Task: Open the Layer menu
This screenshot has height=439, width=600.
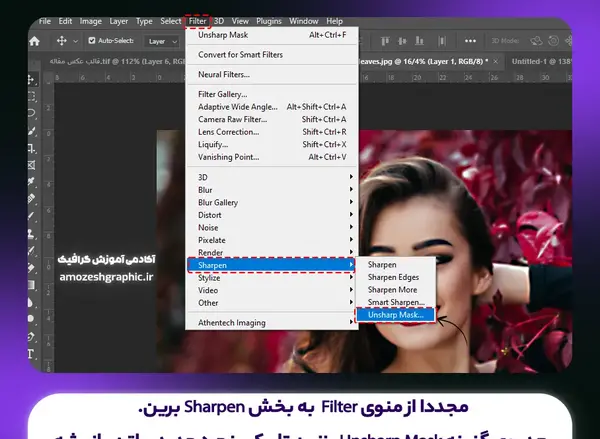Action: [119, 21]
